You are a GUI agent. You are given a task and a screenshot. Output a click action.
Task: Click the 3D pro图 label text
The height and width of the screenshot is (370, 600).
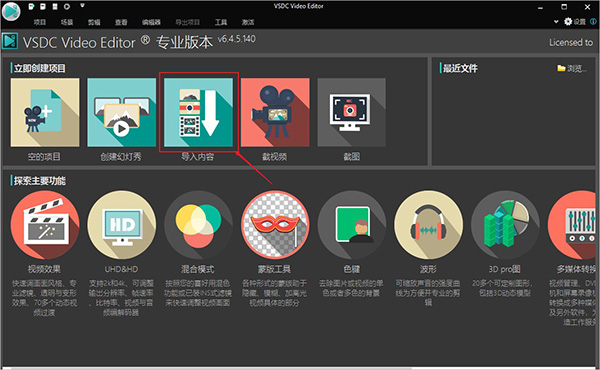(504, 269)
